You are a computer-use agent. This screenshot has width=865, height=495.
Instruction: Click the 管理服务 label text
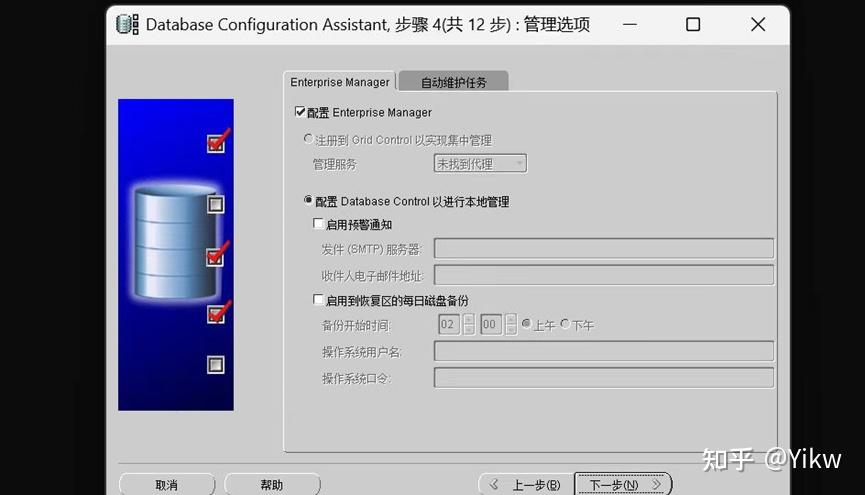335,164
